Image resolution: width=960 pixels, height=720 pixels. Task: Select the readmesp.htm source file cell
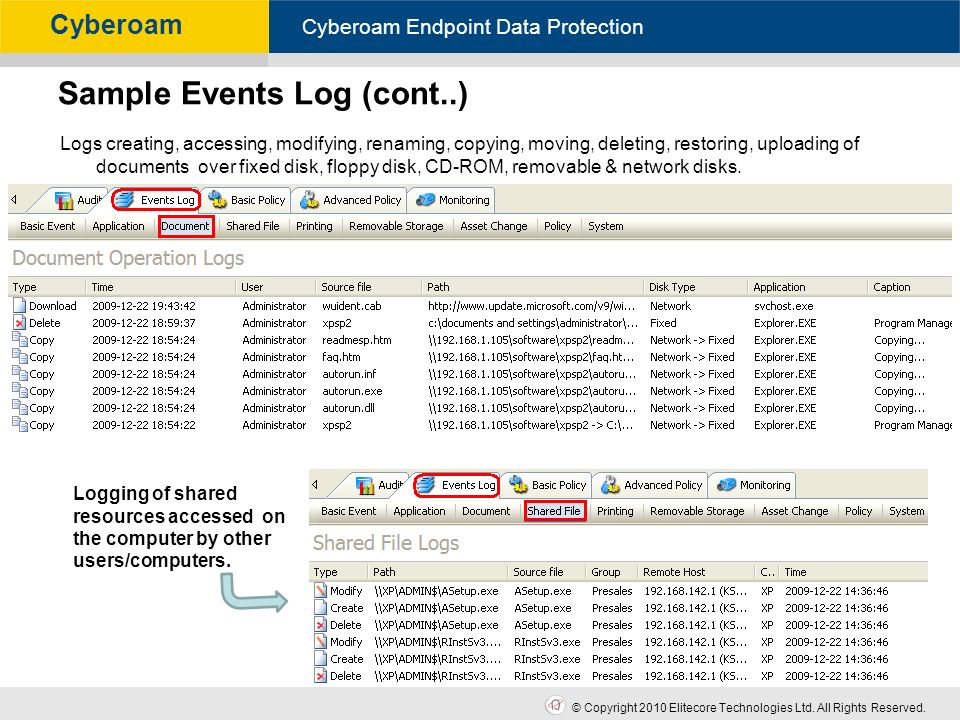(x=357, y=340)
